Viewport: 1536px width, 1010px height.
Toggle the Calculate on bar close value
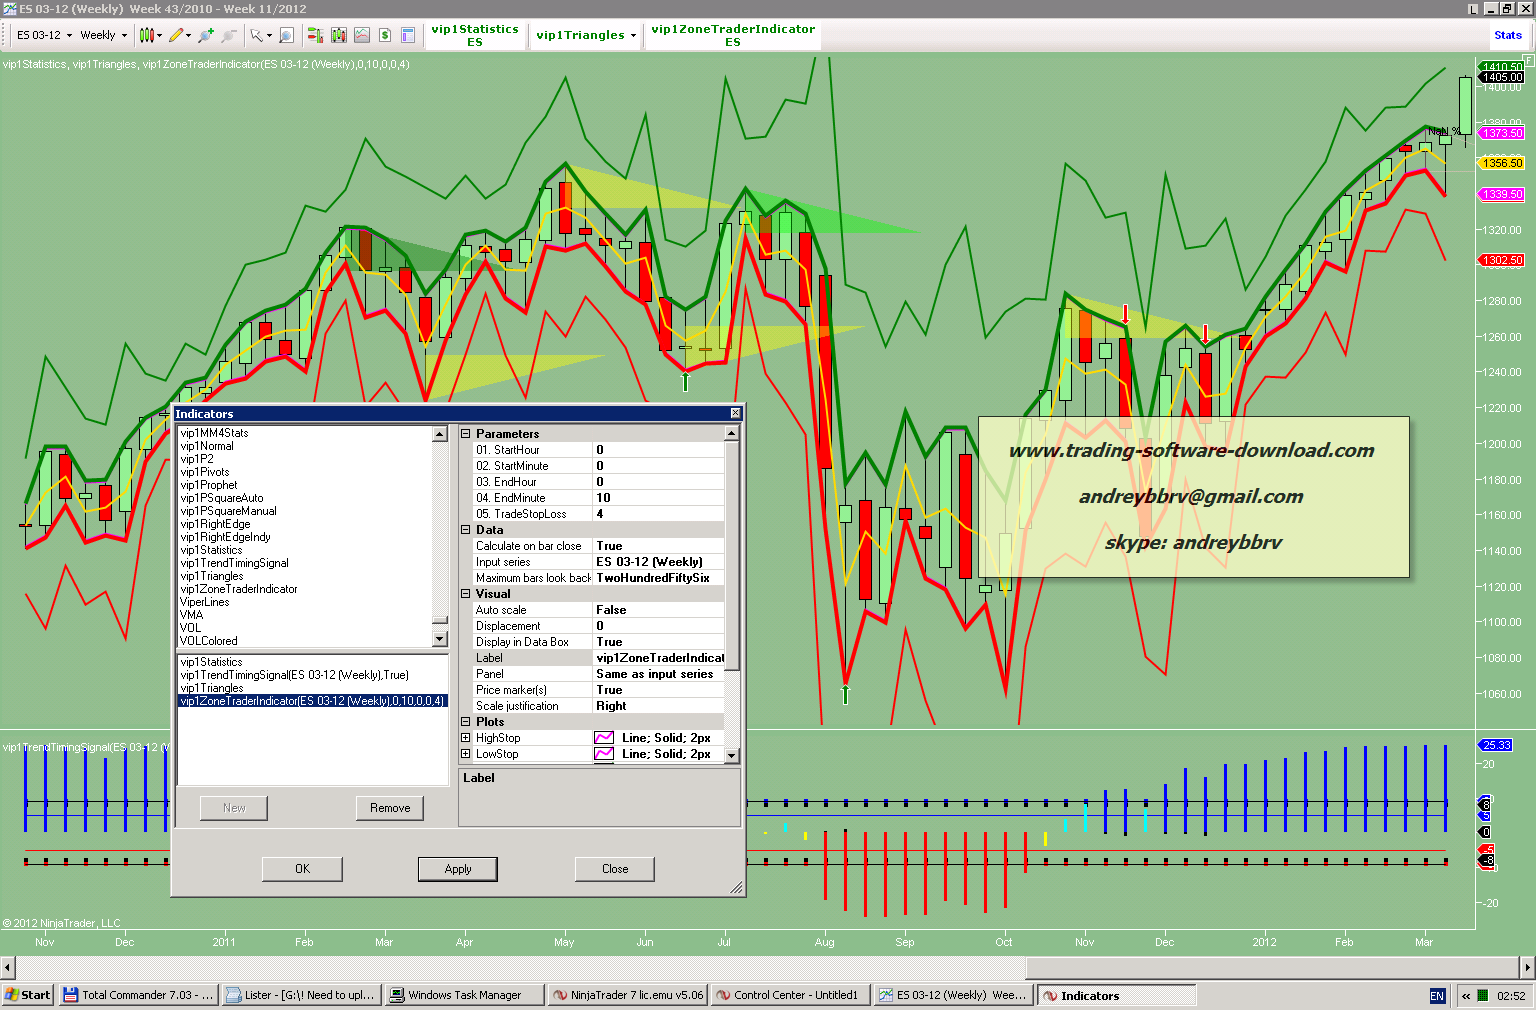658,546
